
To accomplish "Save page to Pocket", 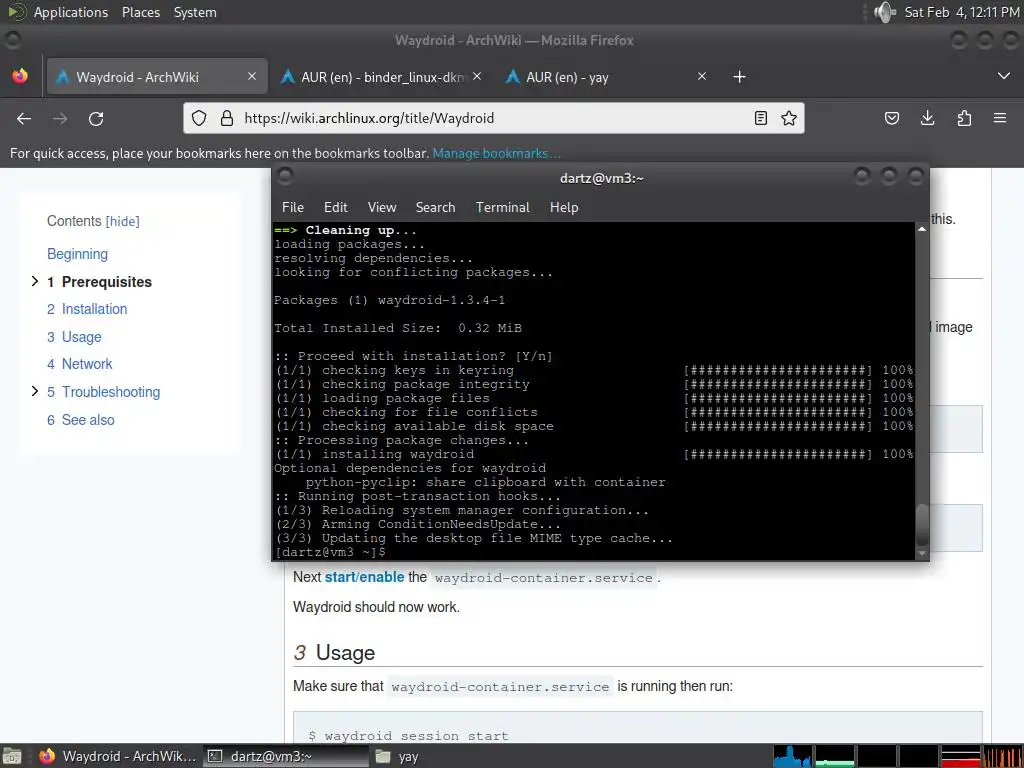I will (x=891, y=118).
